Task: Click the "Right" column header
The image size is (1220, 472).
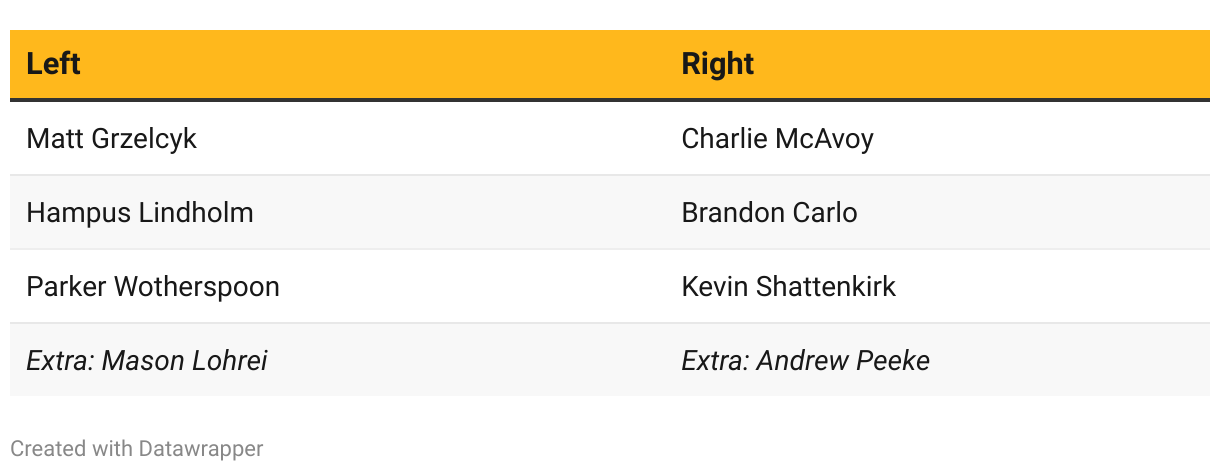Action: (x=717, y=64)
